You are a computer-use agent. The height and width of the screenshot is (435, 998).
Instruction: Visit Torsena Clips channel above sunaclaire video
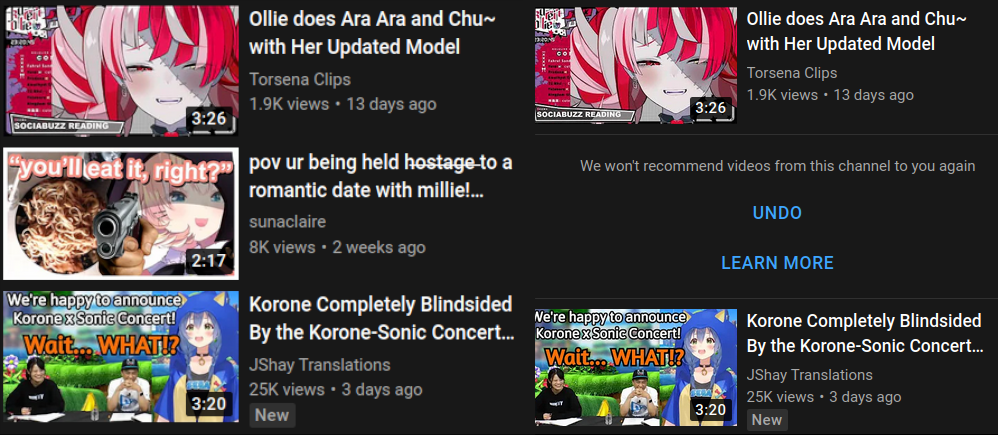pyautogui.click(x=300, y=80)
